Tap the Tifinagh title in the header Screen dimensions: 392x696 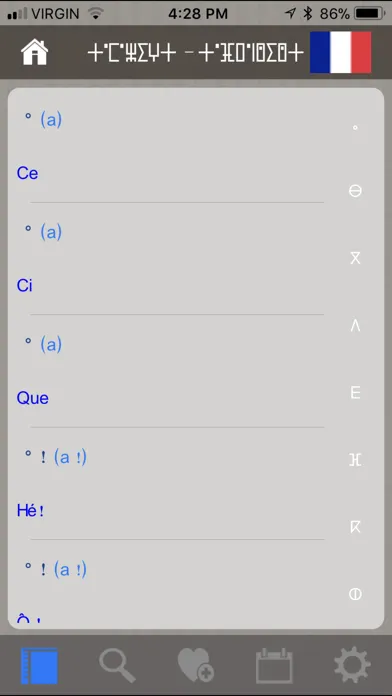[x=195, y=53]
